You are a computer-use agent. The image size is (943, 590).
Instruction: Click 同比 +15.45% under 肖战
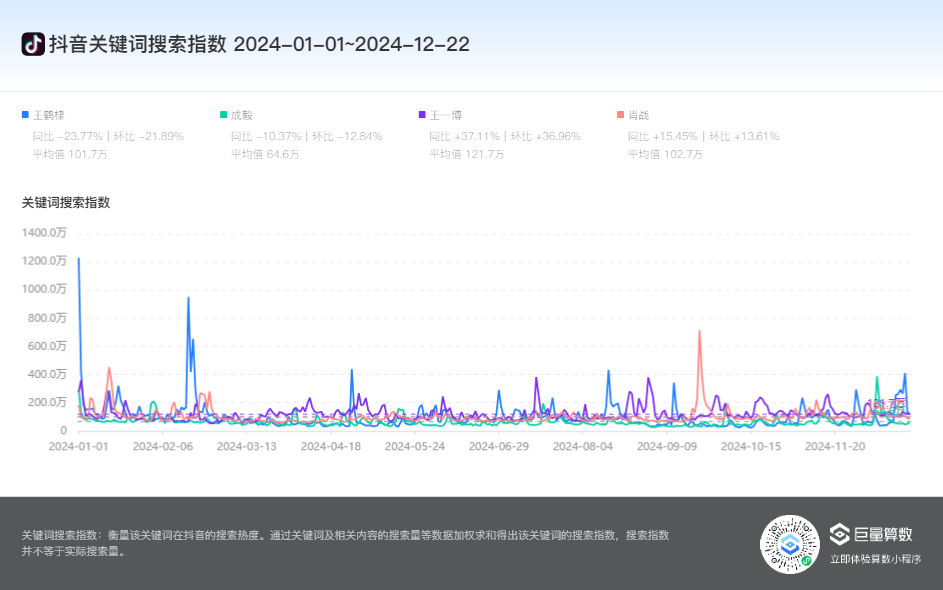(x=663, y=137)
